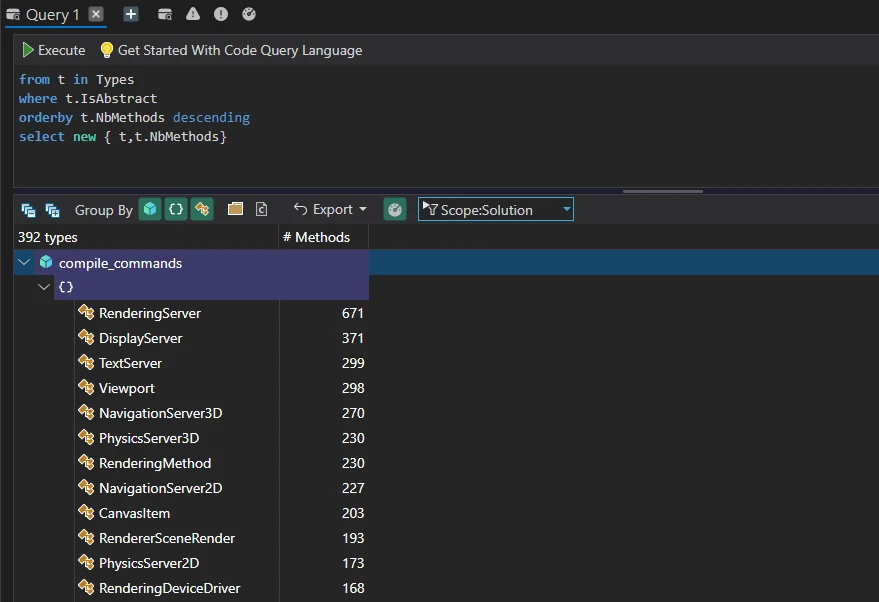
Task: Close the Query 1 tab
Action: pos(96,14)
